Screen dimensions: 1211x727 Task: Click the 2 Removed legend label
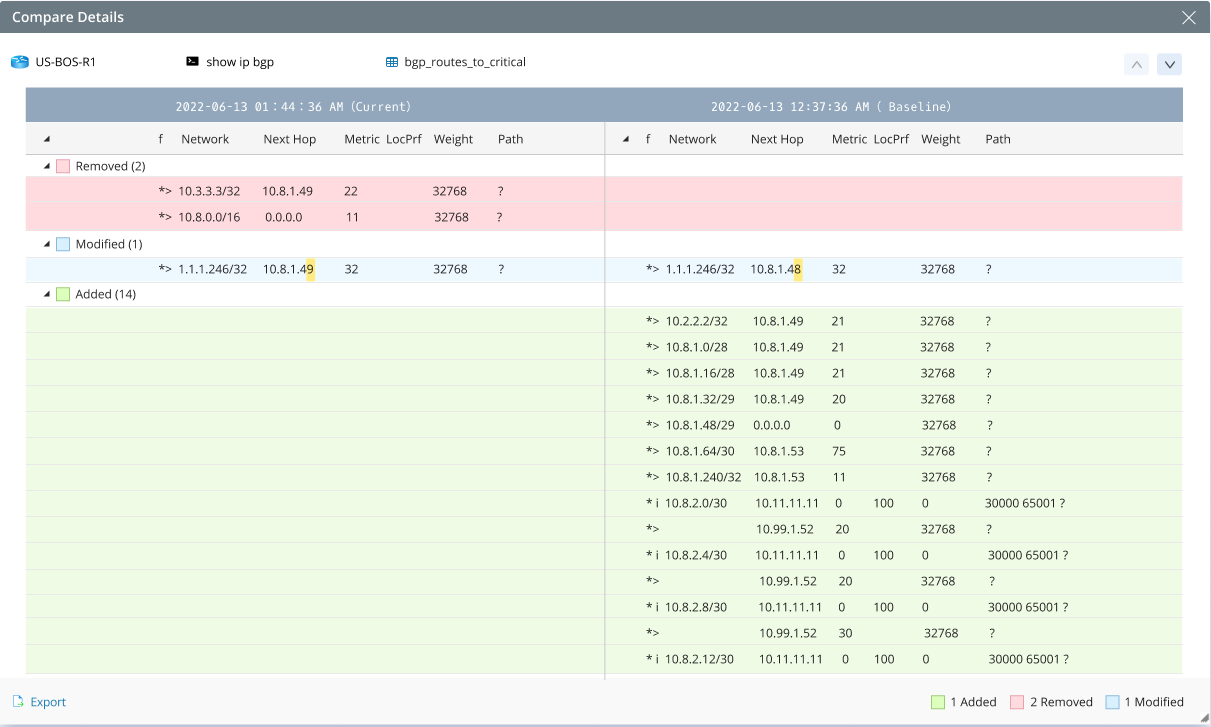click(1061, 702)
